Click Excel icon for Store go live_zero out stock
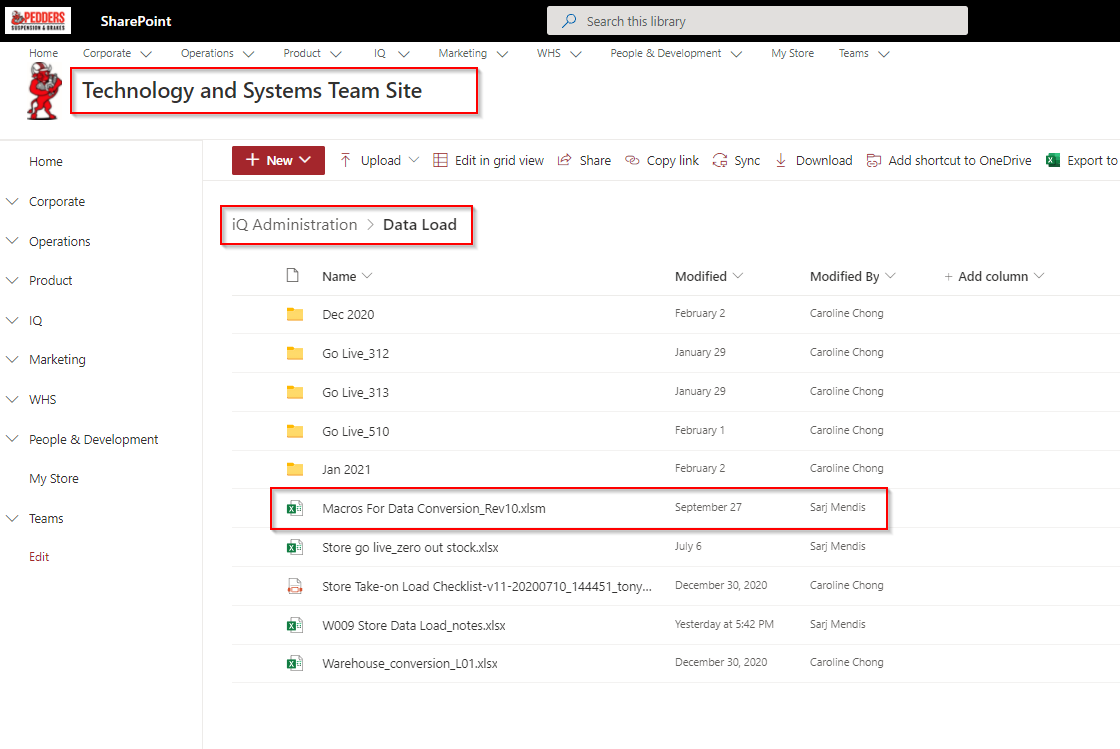The image size is (1120, 749). pos(294,547)
